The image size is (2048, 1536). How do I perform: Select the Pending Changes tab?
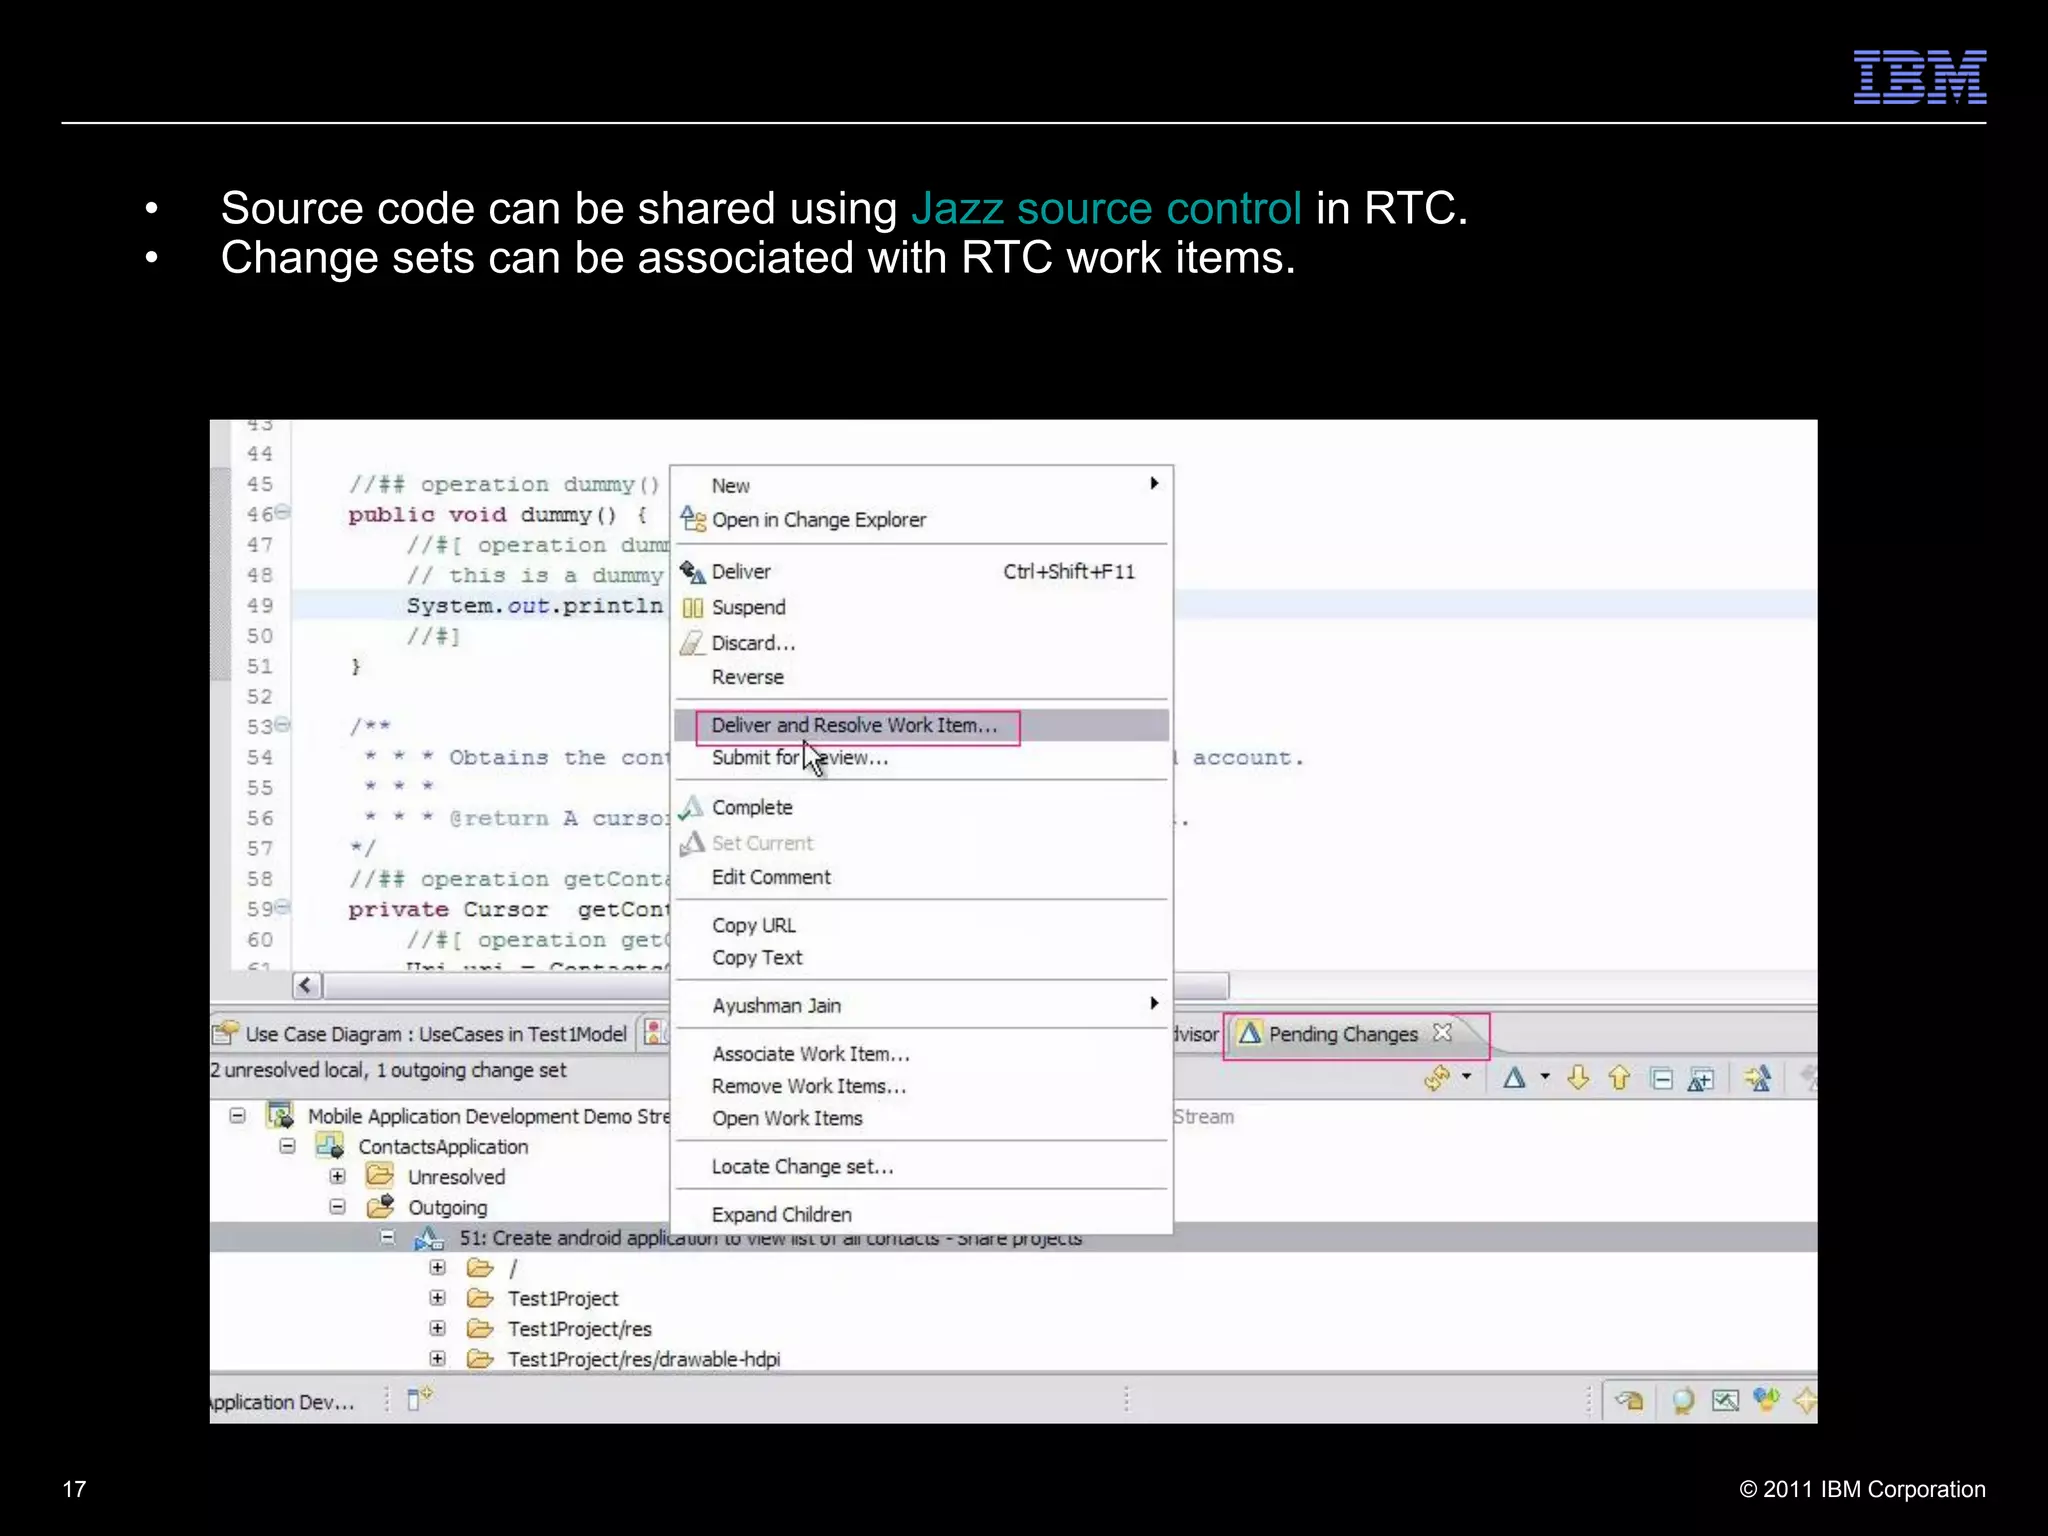(1343, 1034)
